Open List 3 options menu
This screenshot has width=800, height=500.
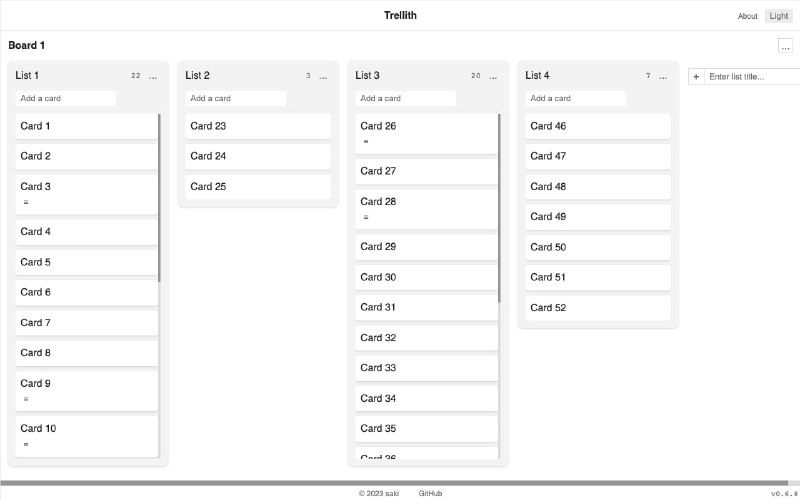tap(493, 76)
